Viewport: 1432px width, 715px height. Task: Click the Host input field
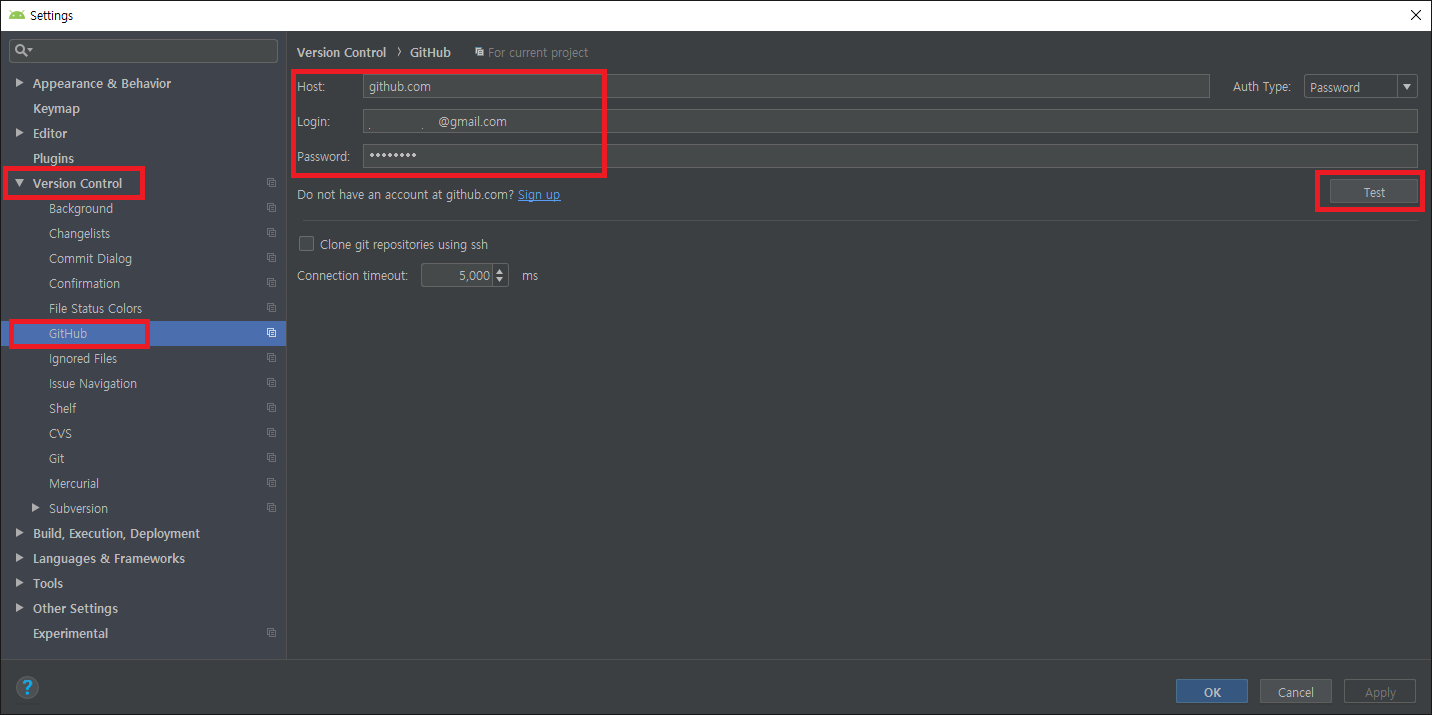click(x=786, y=86)
